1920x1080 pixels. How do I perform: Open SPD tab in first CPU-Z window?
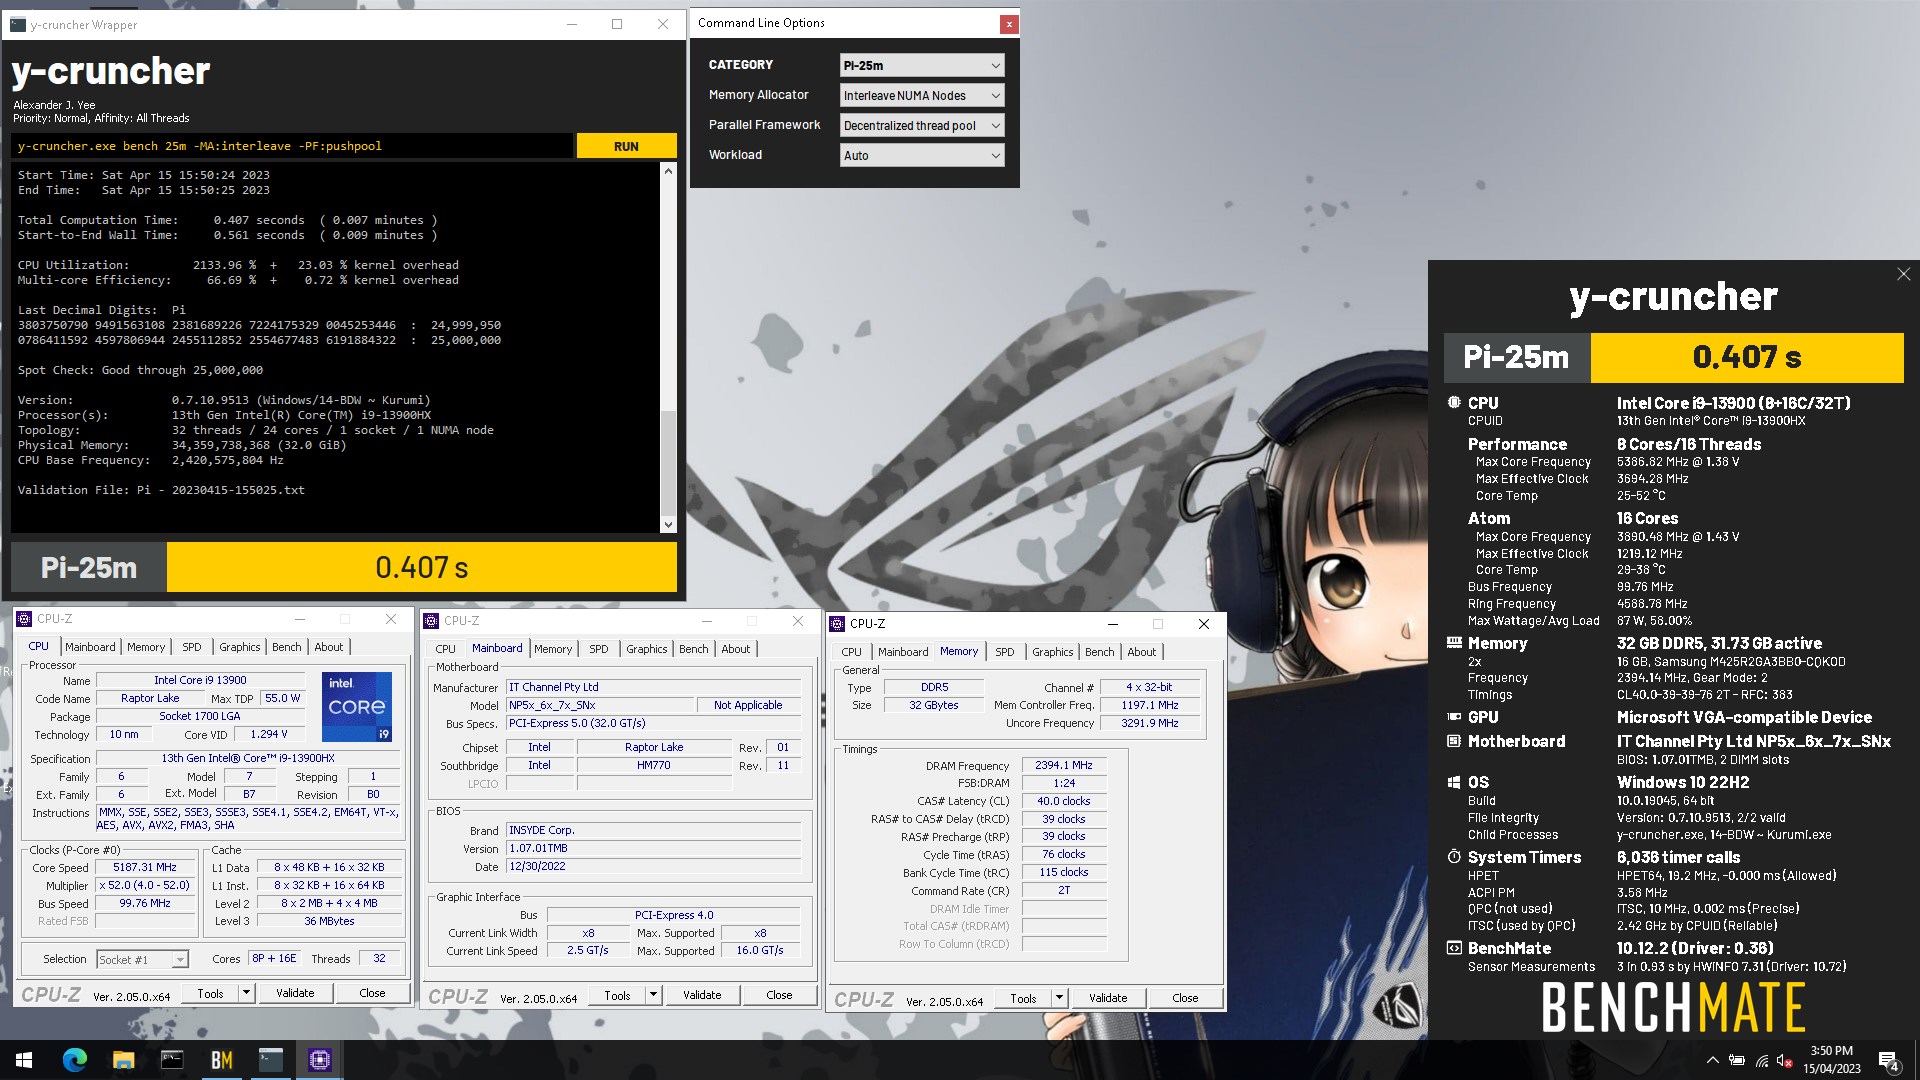click(192, 647)
